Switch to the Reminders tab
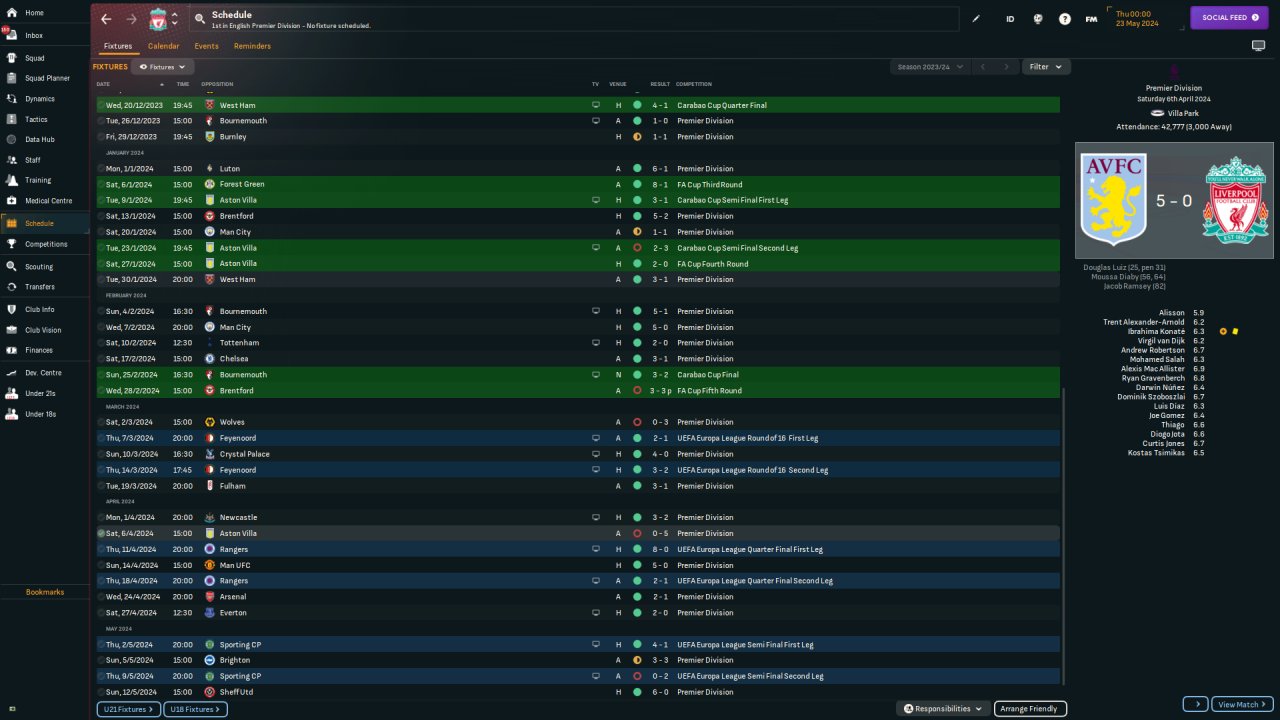 (252, 46)
